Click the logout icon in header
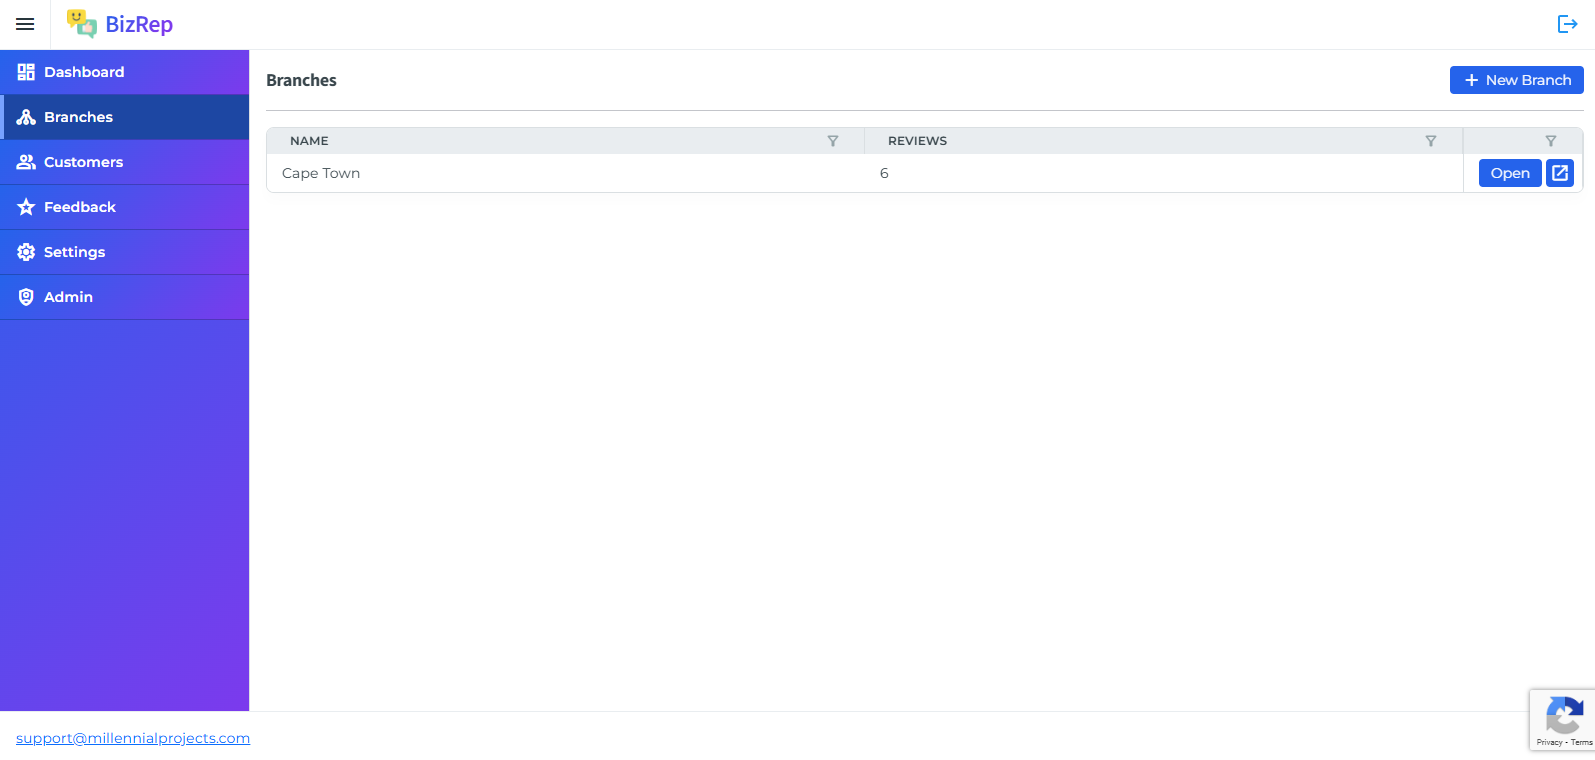The height and width of the screenshot is (760, 1595). (x=1567, y=24)
